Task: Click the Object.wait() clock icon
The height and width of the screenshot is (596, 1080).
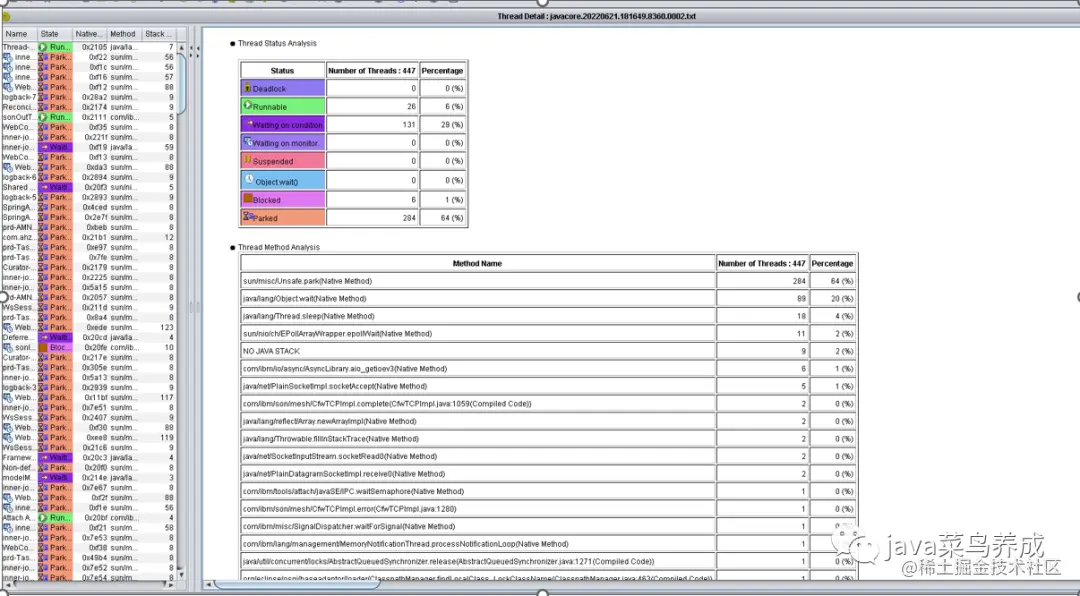Action: (x=249, y=179)
